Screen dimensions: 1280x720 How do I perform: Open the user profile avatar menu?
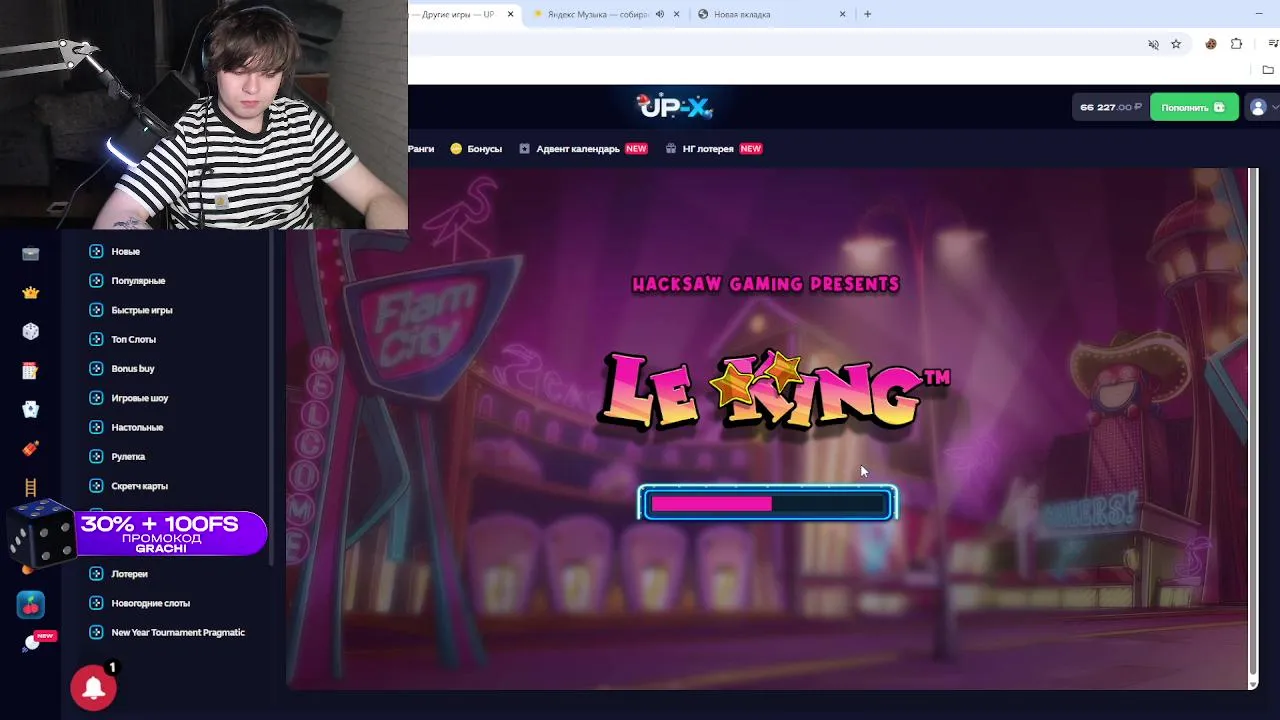1258,107
